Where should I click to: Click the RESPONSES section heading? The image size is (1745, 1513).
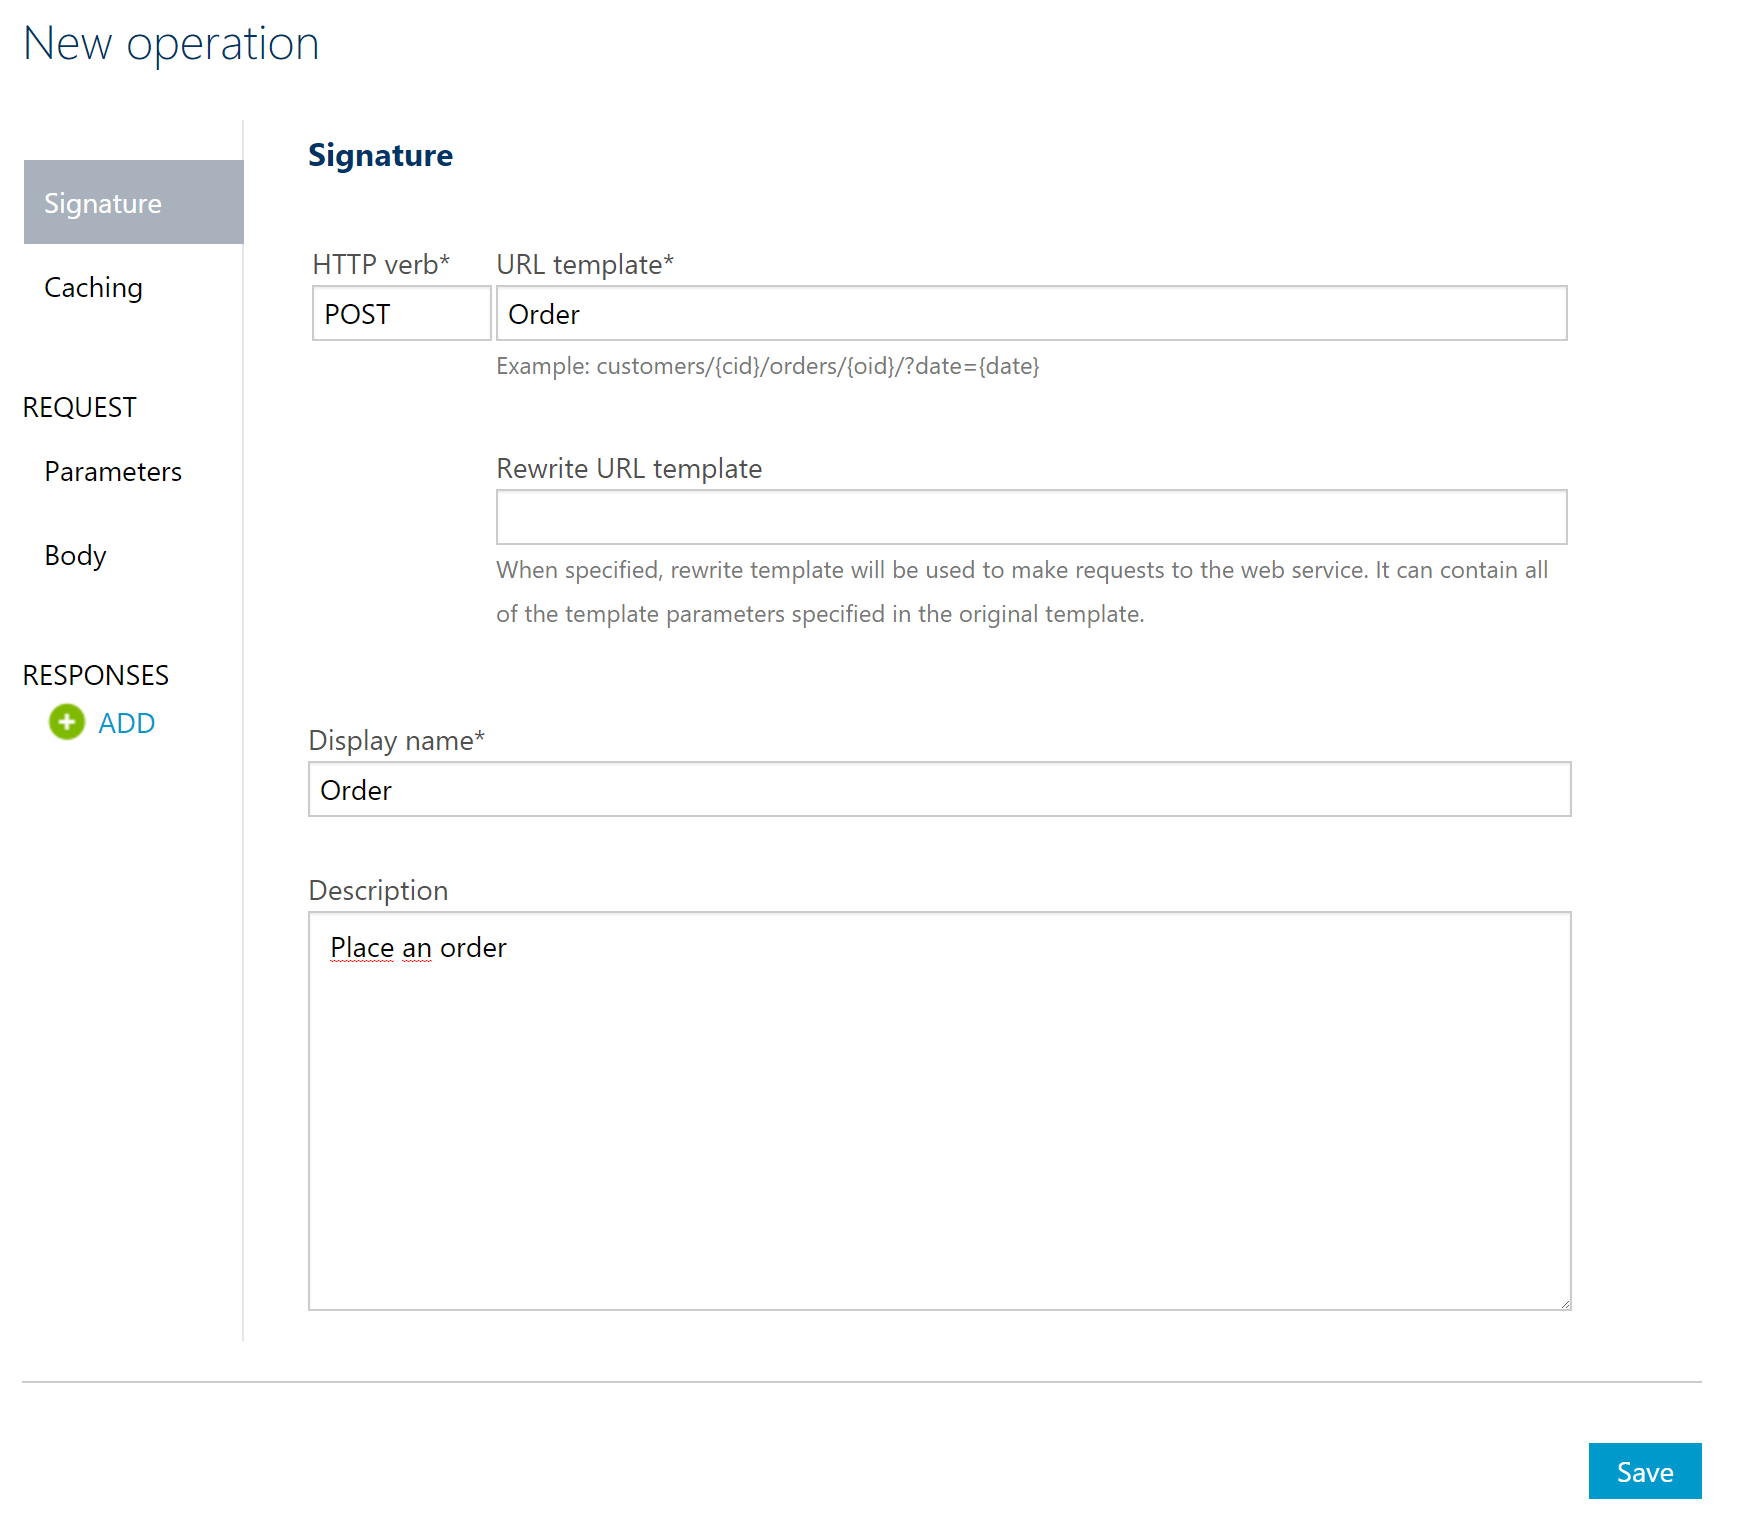tap(95, 675)
